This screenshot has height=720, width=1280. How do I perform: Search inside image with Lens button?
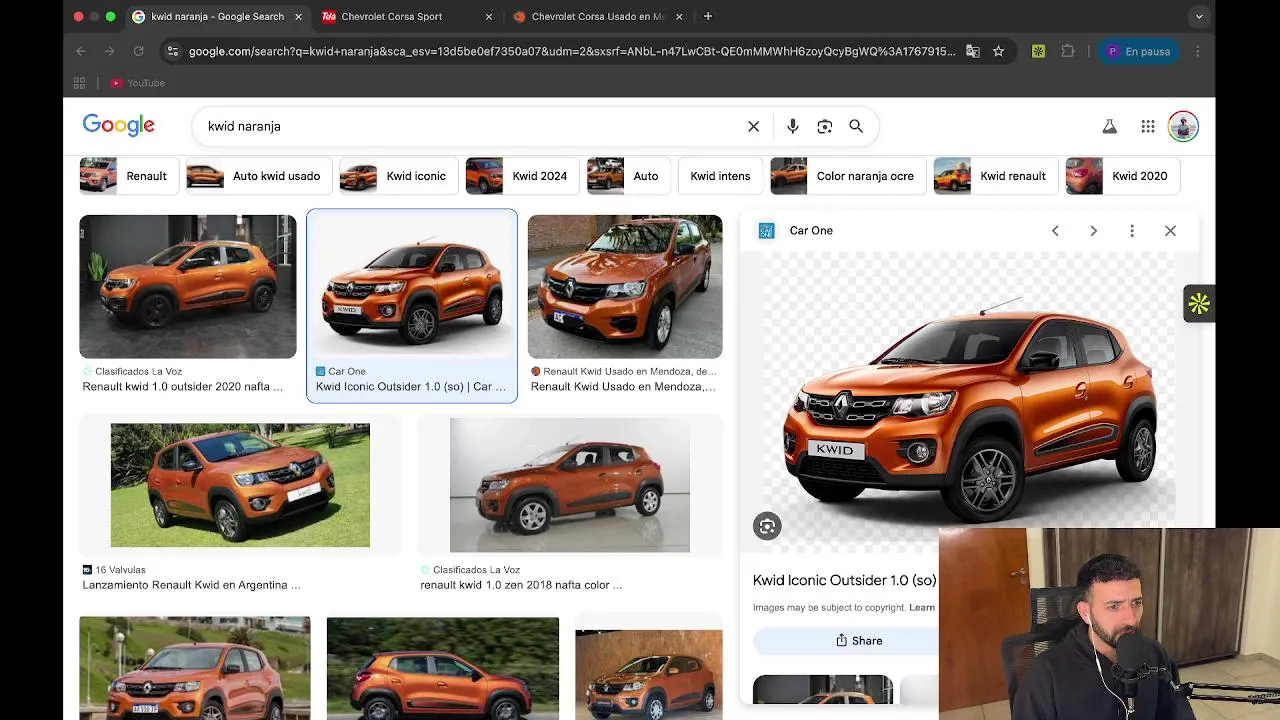(767, 526)
